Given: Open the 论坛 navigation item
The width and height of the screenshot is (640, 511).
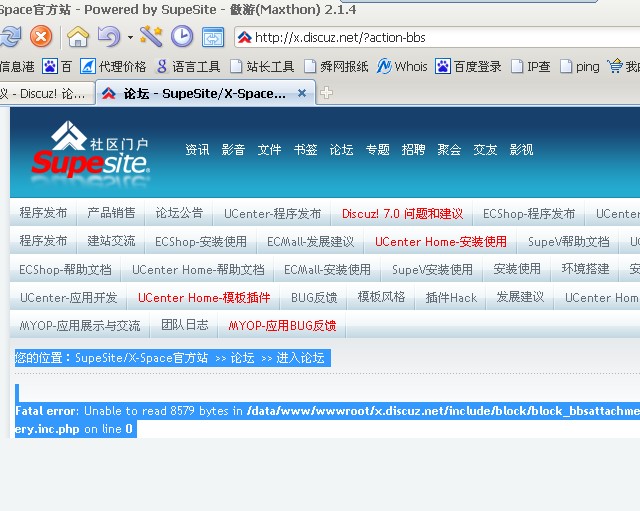Looking at the screenshot, I should coord(341,150).
